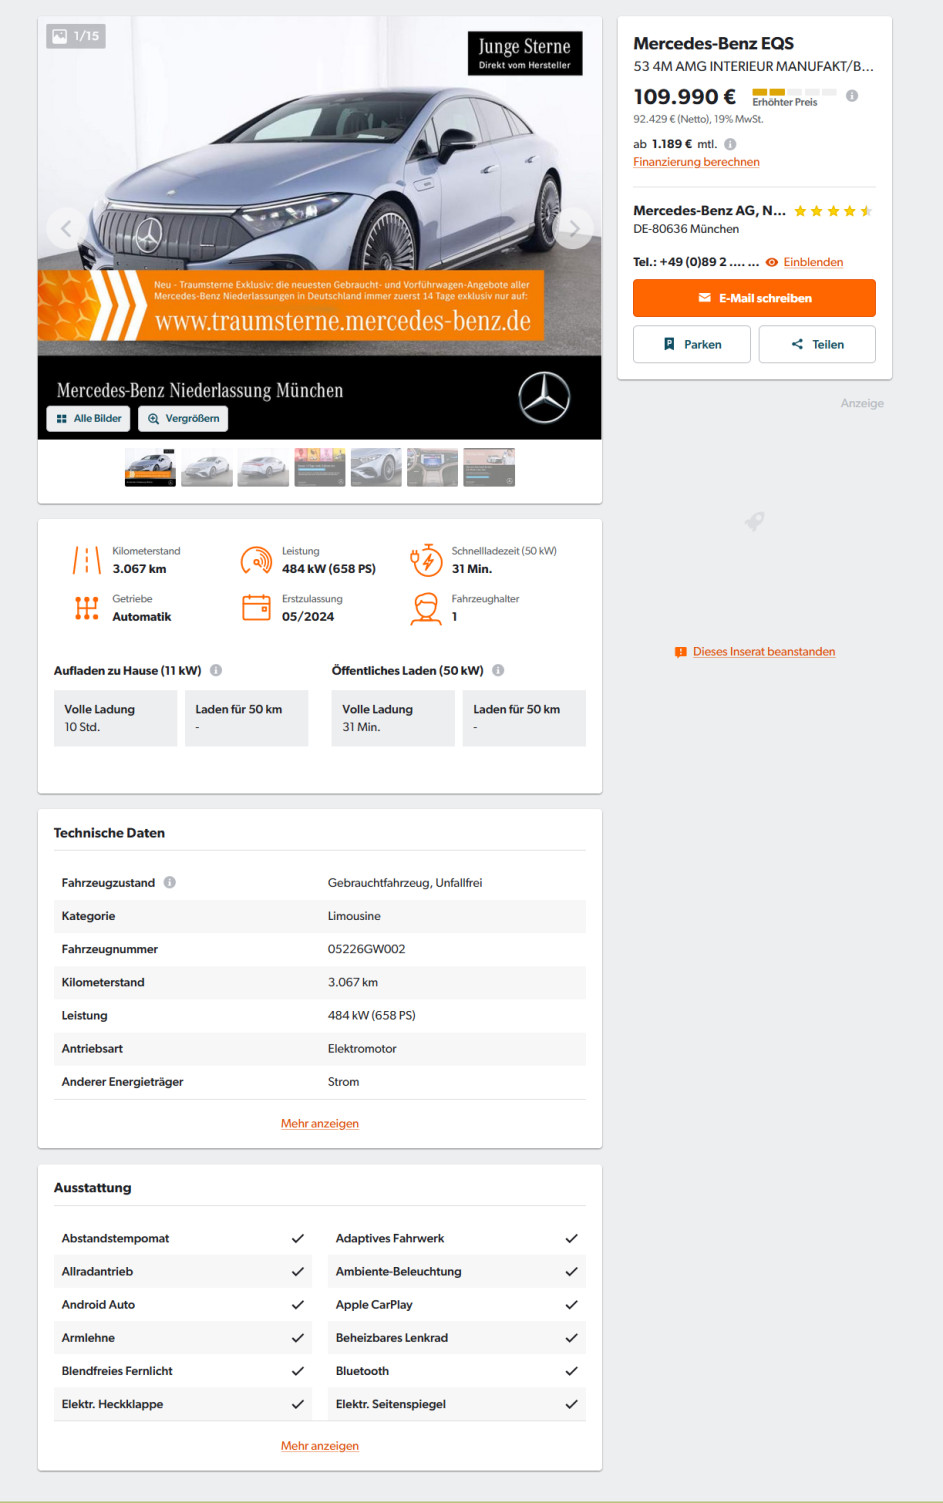This screenshot has width=943, height=1503.
Task: Open the price rating info icon
Action: tap(852, 96)
